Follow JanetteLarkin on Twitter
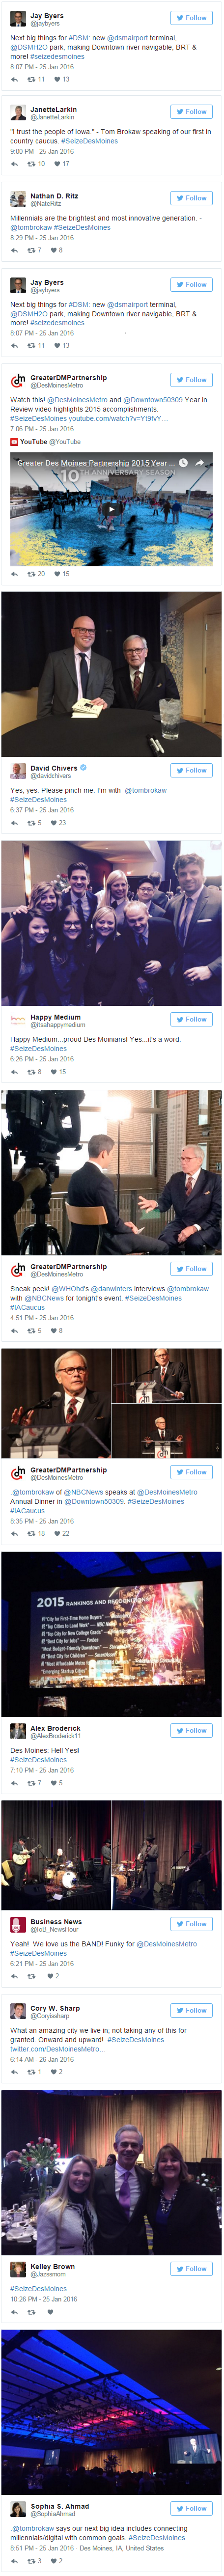The width and height of the screenshot is (224, 2576). pyautogui.click(x=191, y=112)
